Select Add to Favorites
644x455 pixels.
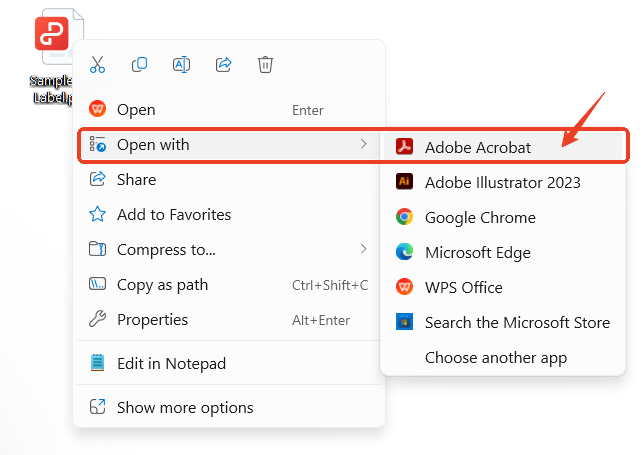pyautogui.click(x=229, y=214)
